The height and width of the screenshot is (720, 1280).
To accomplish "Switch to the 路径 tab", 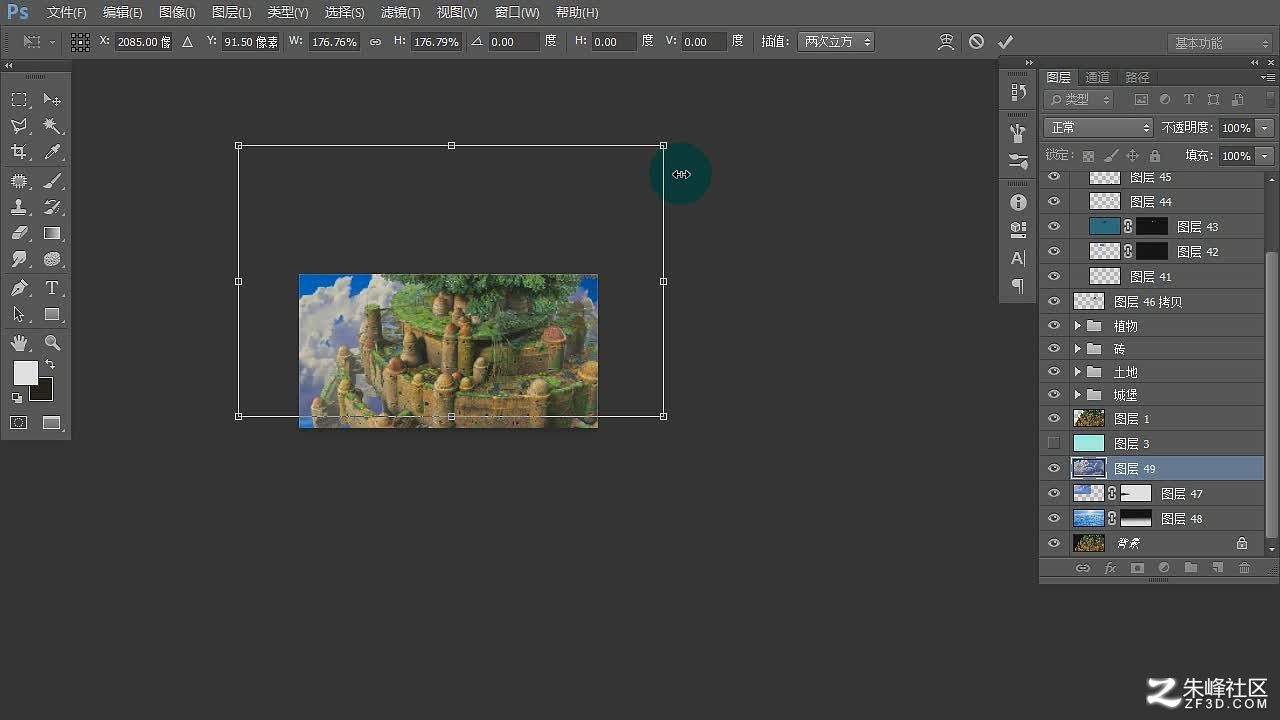I will pos(1137,77).
